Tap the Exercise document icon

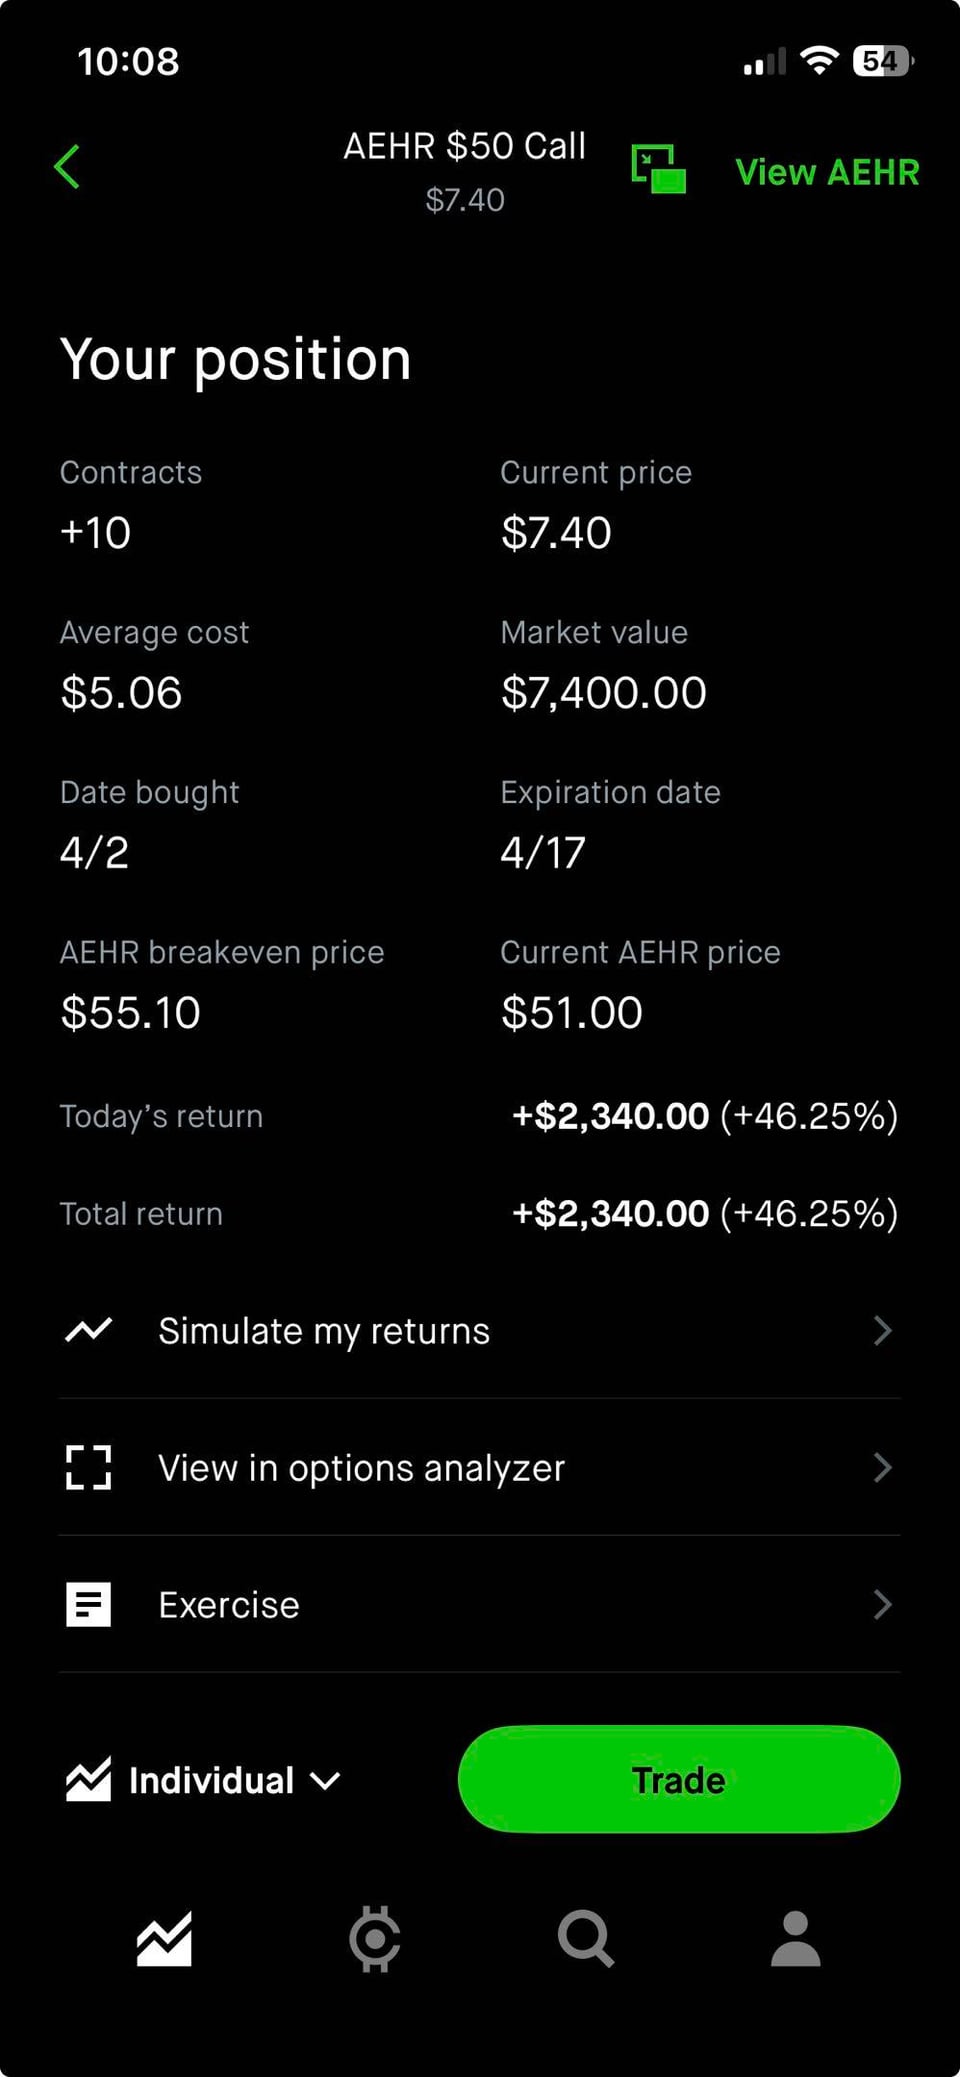[89, 1604]
